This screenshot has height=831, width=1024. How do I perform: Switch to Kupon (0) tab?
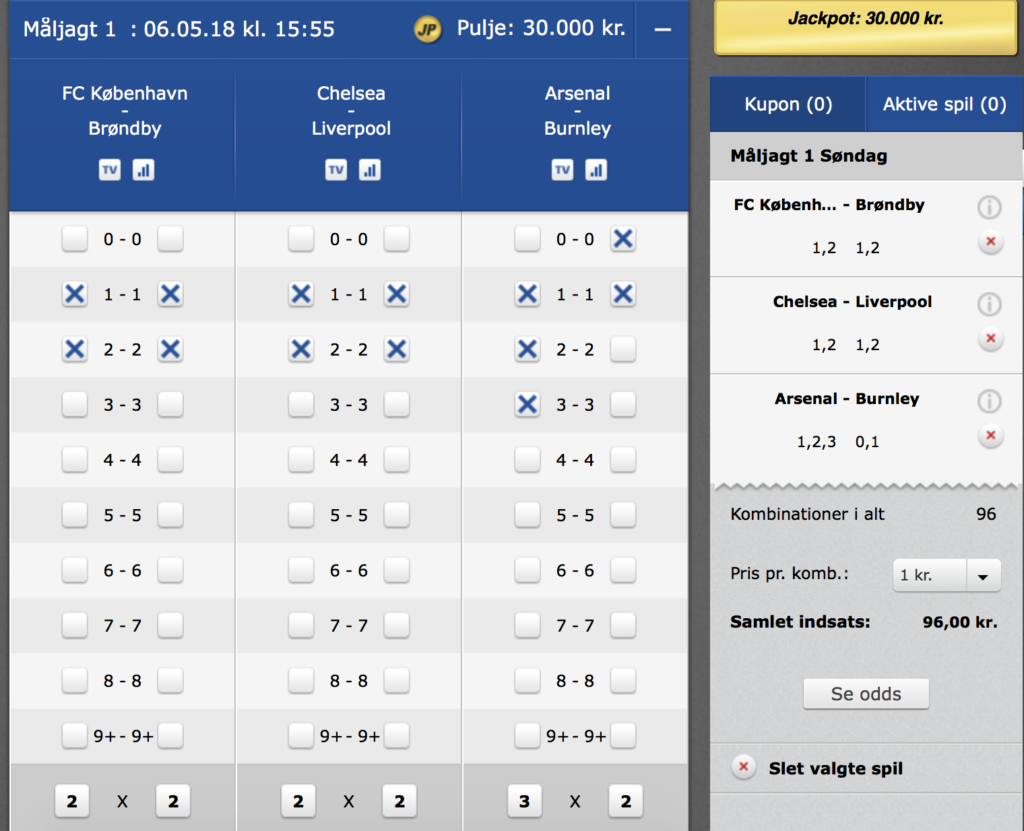[x=788, y=105]
